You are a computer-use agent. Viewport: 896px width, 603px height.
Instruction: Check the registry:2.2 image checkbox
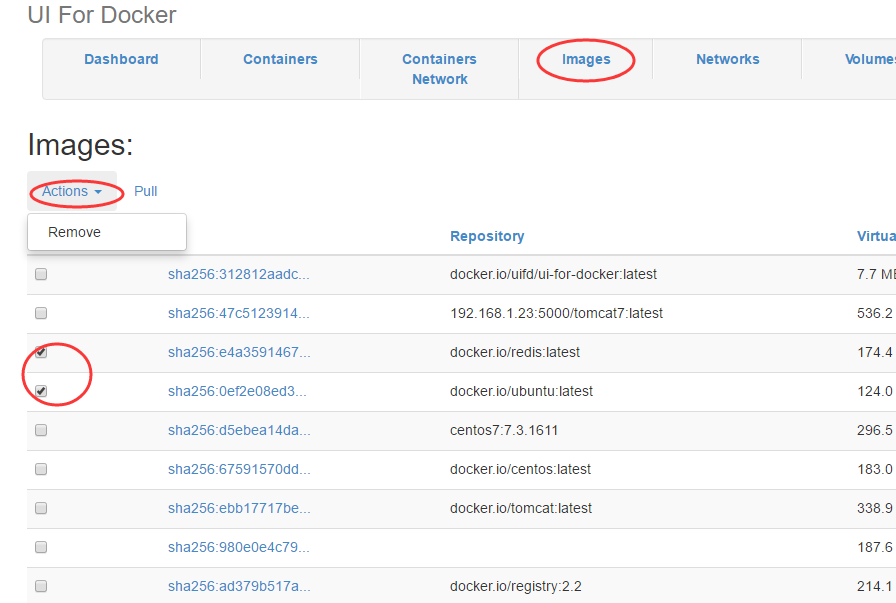tap(41, 586)
